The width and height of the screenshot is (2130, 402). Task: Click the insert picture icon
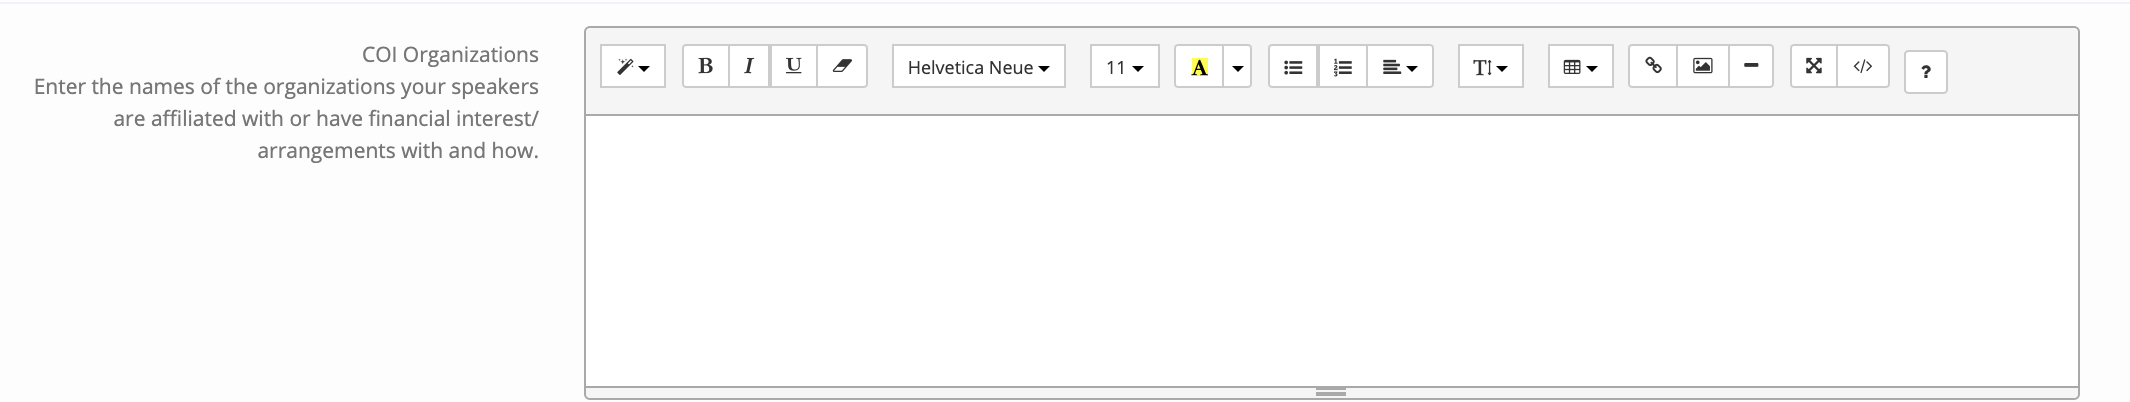[1702, 66]
